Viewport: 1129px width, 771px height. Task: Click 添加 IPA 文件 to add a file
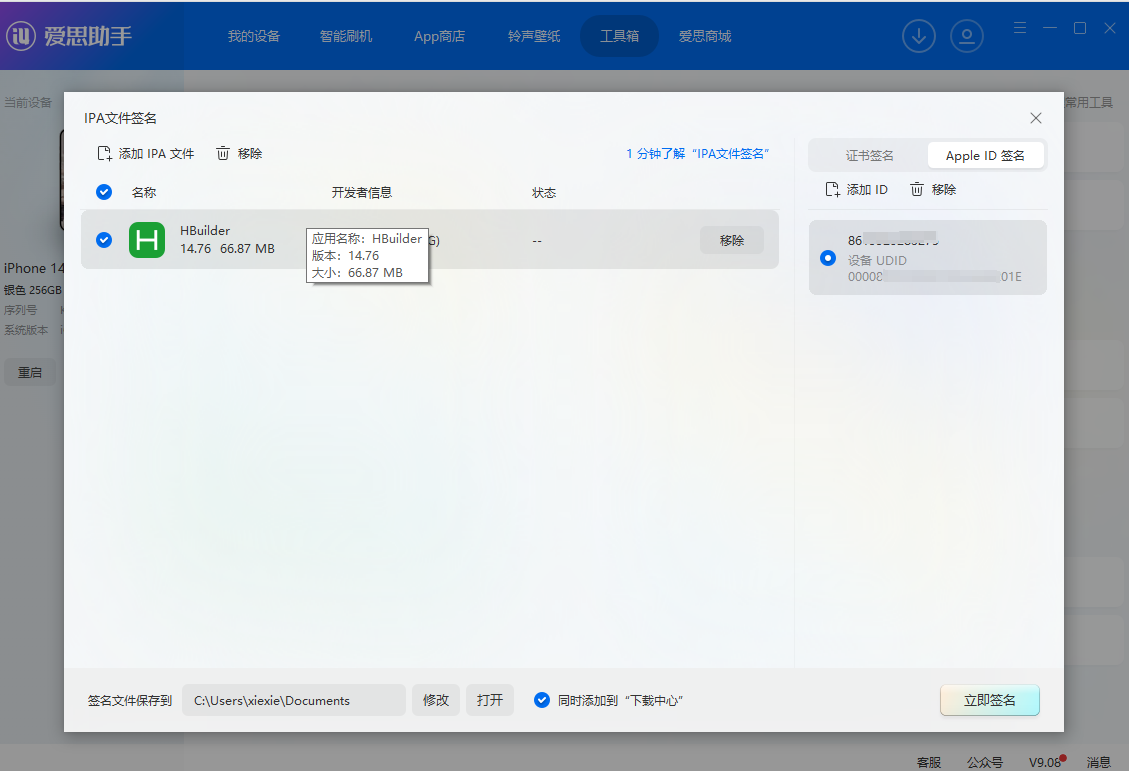146,153
